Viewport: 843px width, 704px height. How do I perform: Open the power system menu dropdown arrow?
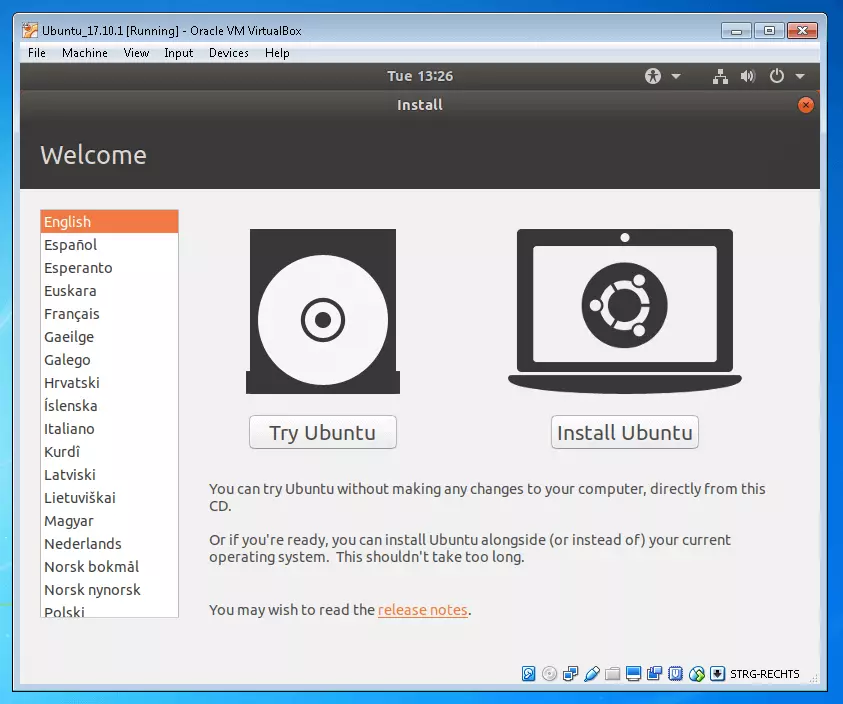pyautogui.click(x=800, y=76)
